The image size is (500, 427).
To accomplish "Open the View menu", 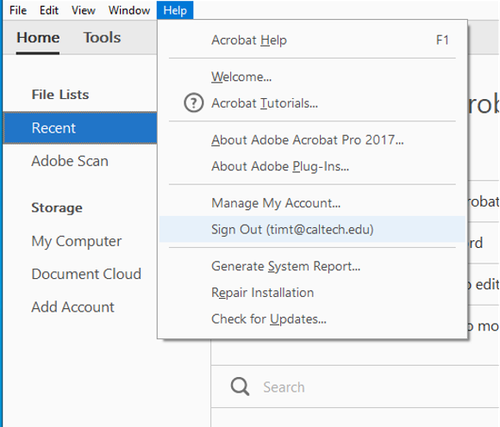I will click(83, 10).
